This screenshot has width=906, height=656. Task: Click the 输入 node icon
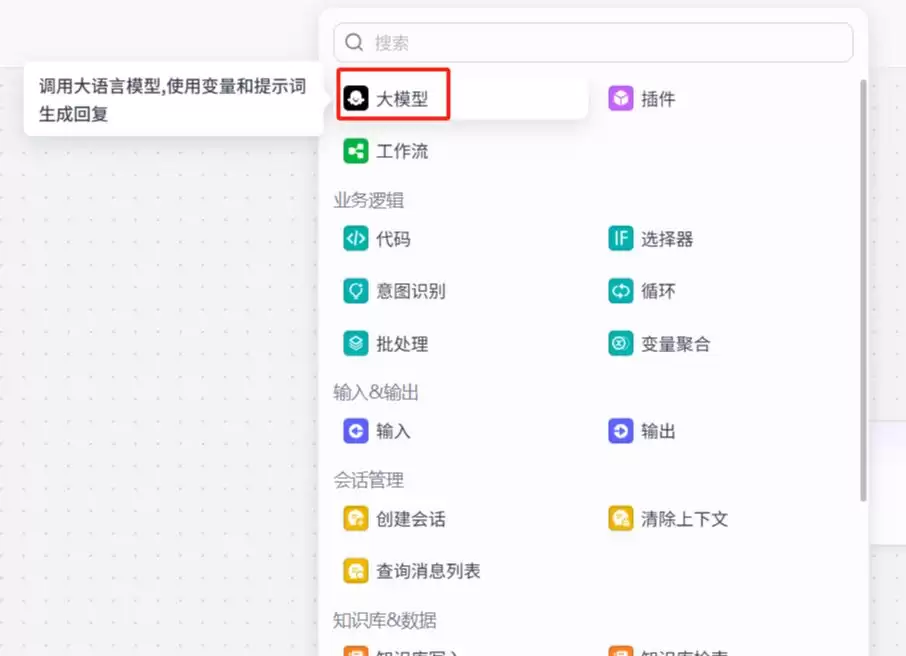pyautogui.click(x=356, y=431)
